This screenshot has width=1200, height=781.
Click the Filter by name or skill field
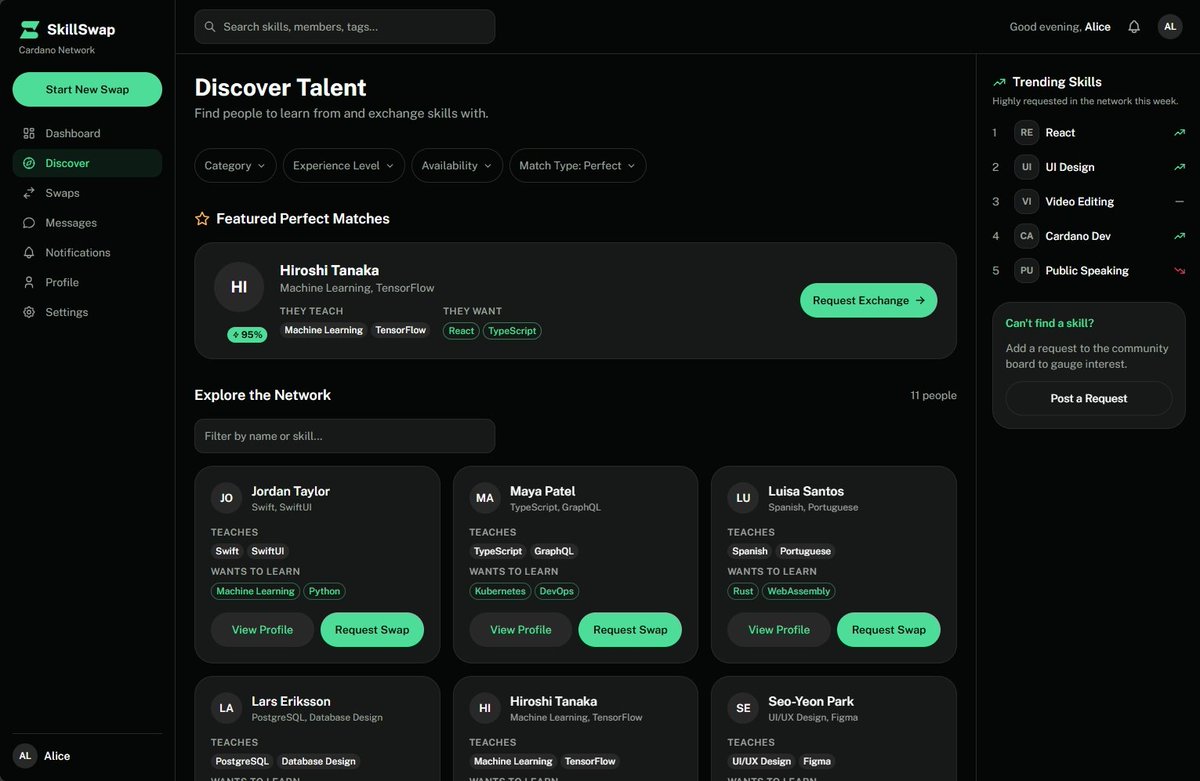click(345, 436)
